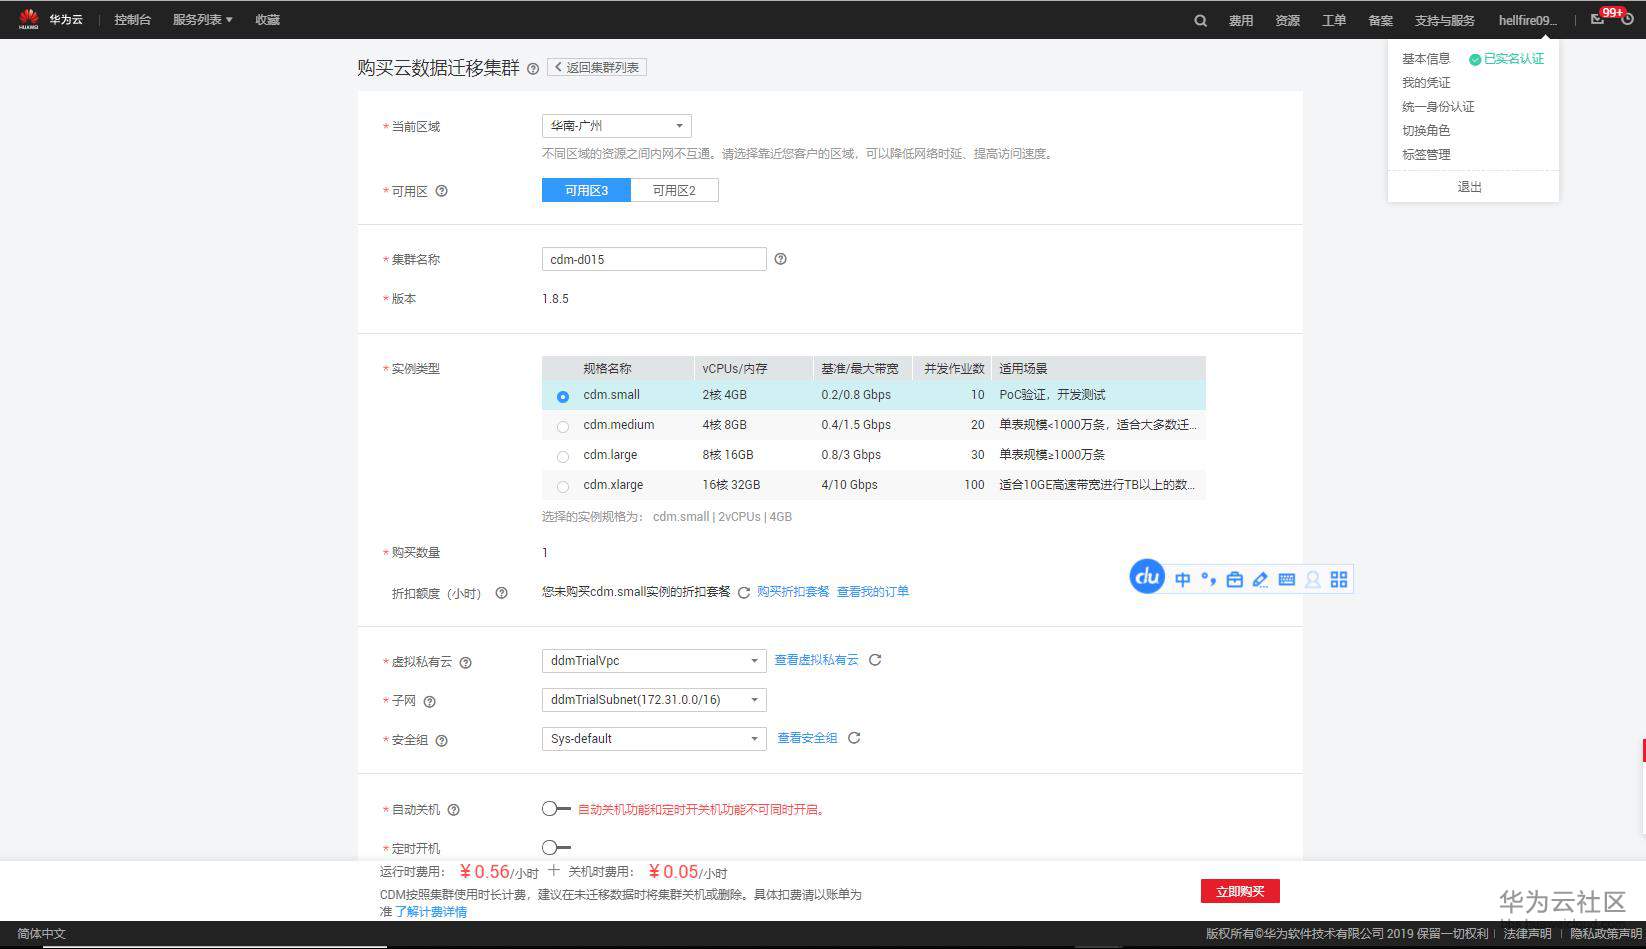The width and height of the screenshot is (1646, 949).
Task: Open Baidu IME toolbox briefcase icon
Action: [1235, 580]
